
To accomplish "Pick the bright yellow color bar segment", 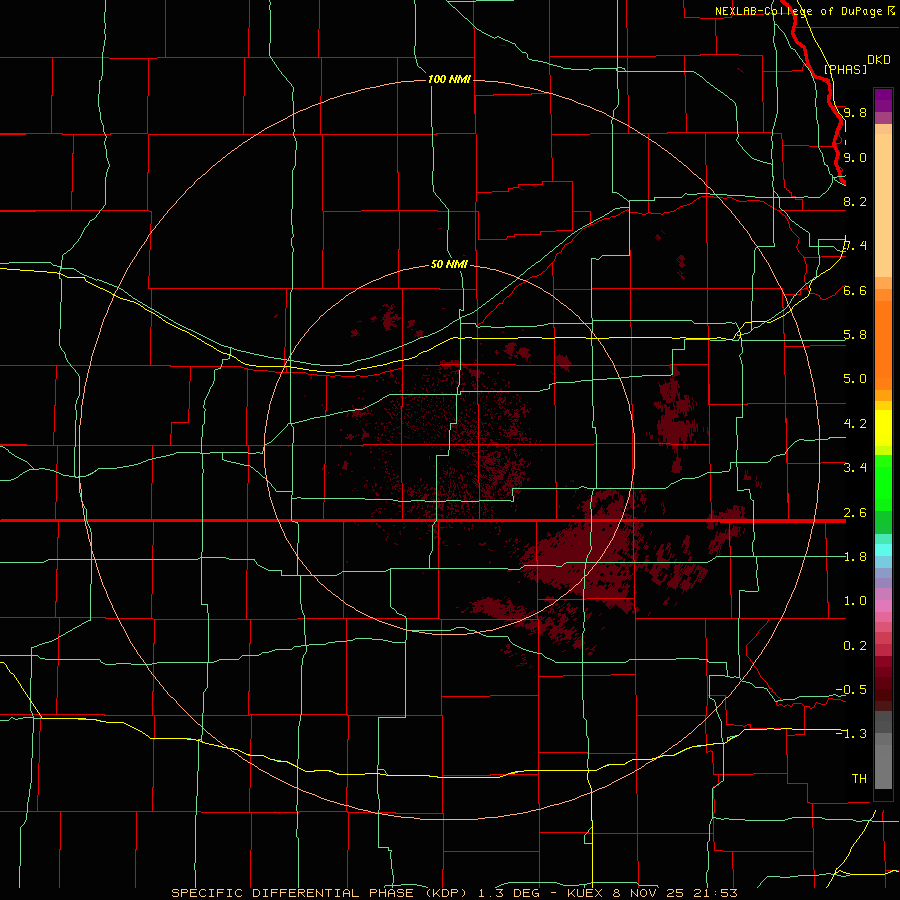I will 883,428.
